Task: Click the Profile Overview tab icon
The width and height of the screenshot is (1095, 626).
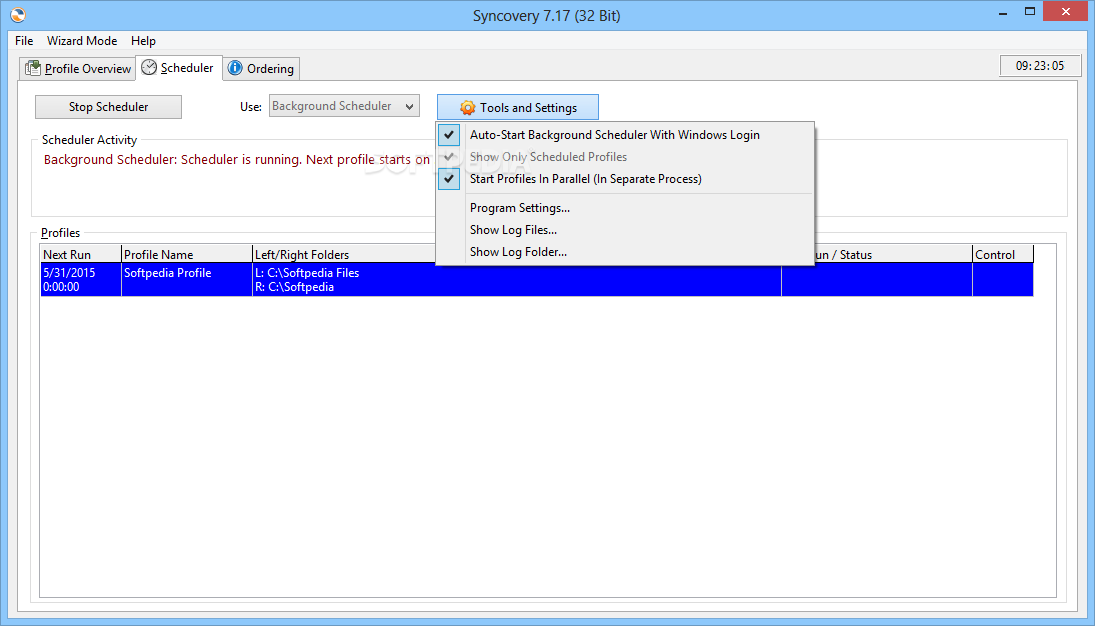Action: point(33,68)
